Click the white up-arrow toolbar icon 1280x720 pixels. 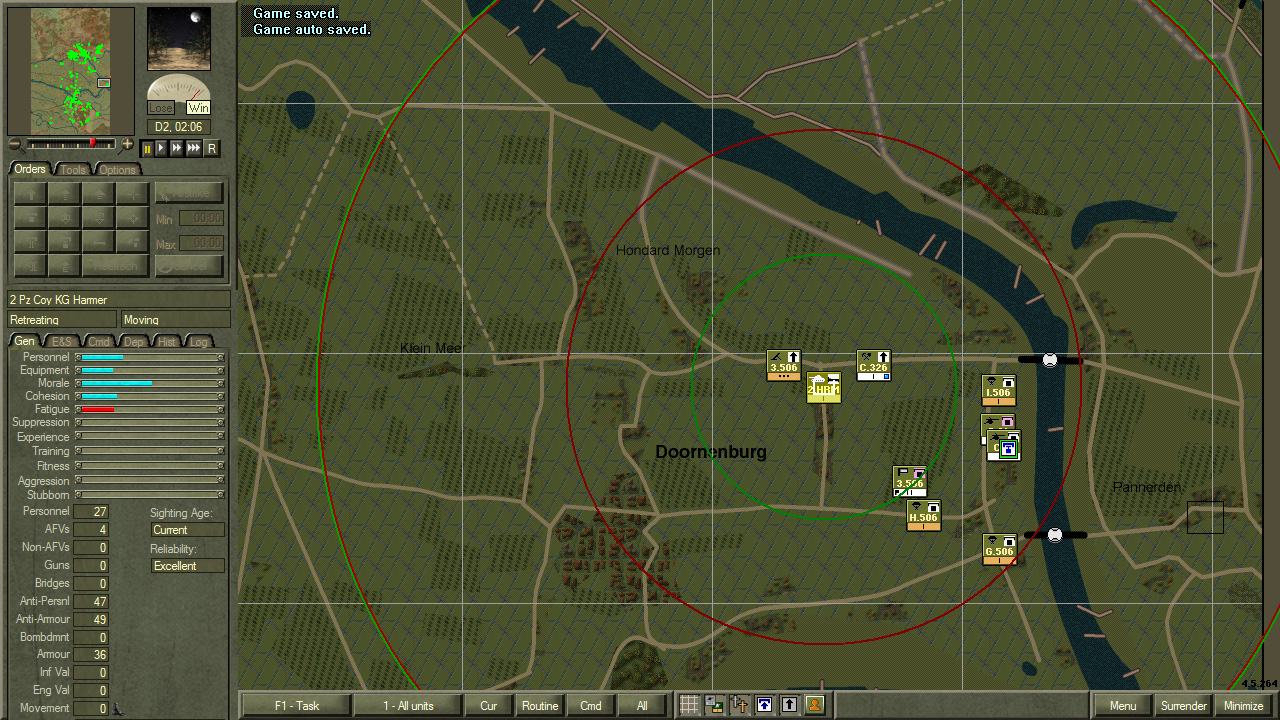[x=789, y=705]
